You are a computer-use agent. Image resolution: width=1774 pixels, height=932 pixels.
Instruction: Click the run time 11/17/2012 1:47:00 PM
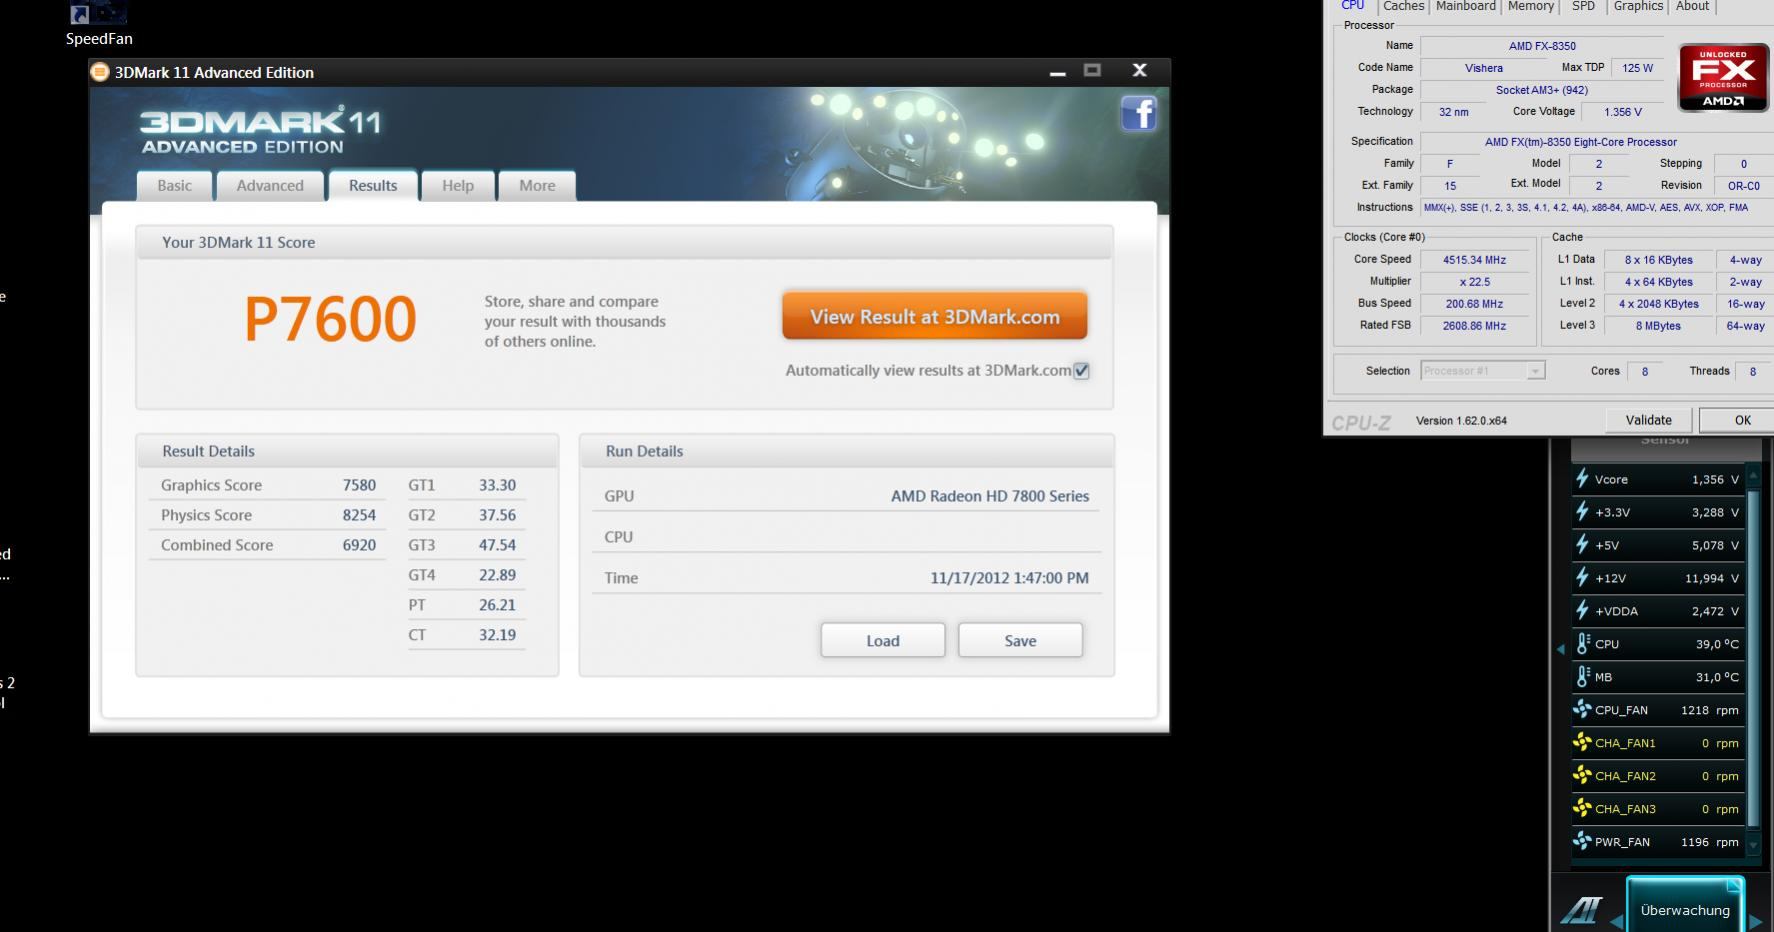pos(1009,578)
